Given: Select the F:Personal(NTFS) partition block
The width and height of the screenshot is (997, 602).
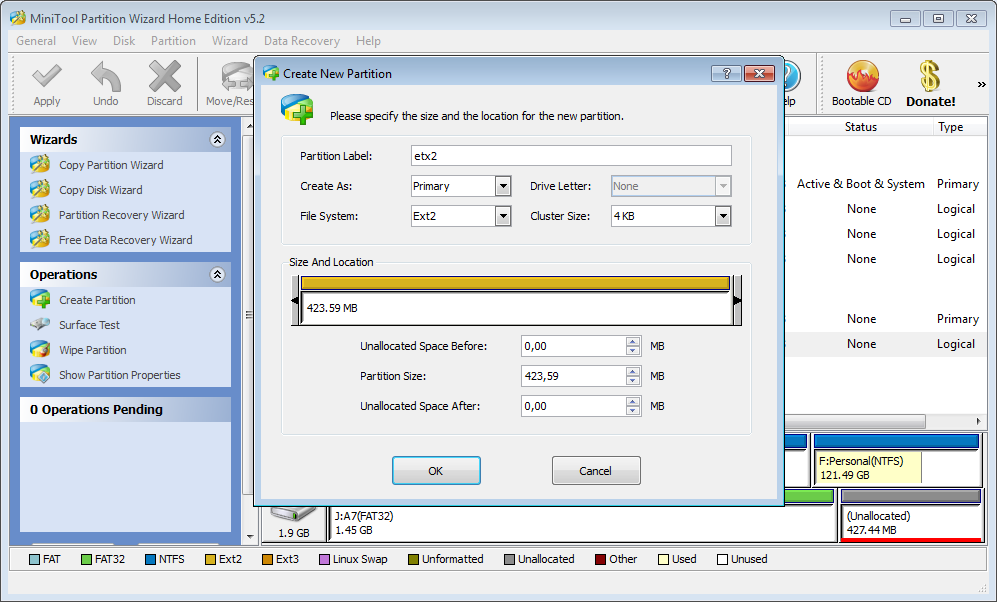Looking at the screenshot, I should pyautogui.click(x=897, y=460).
